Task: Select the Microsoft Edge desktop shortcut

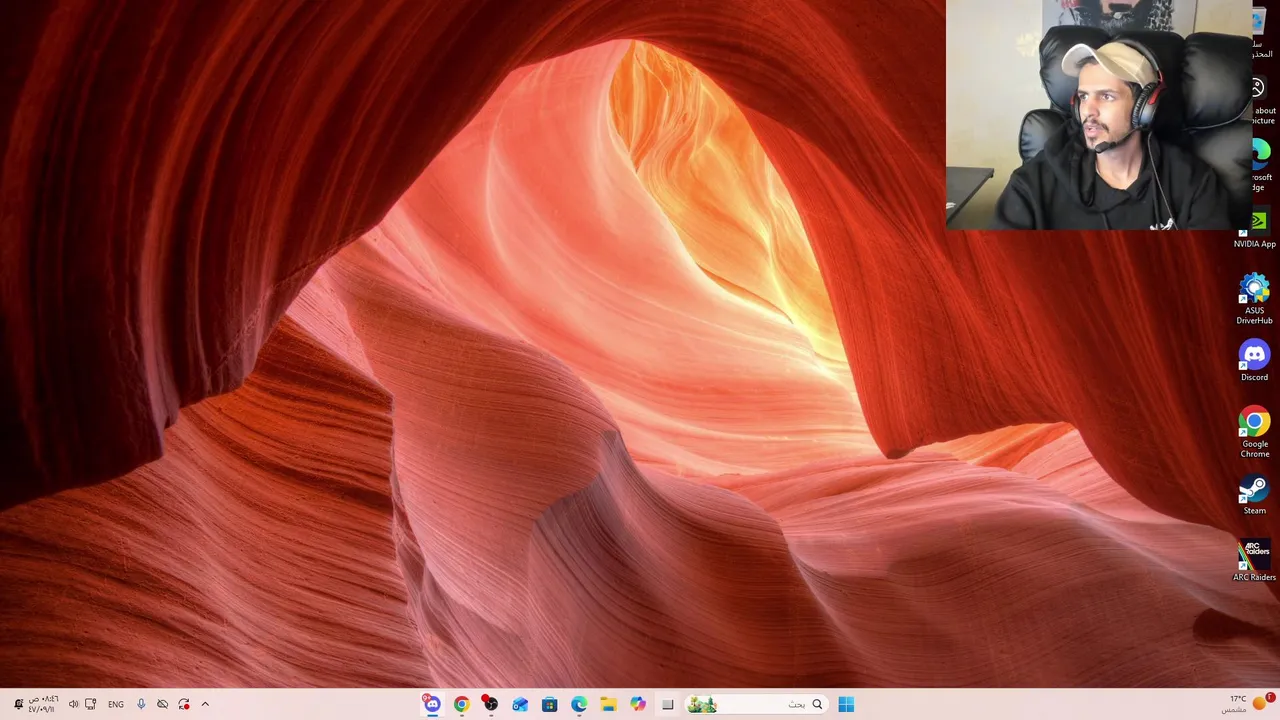Action: pyautogui.click(x=1262, y=166)
